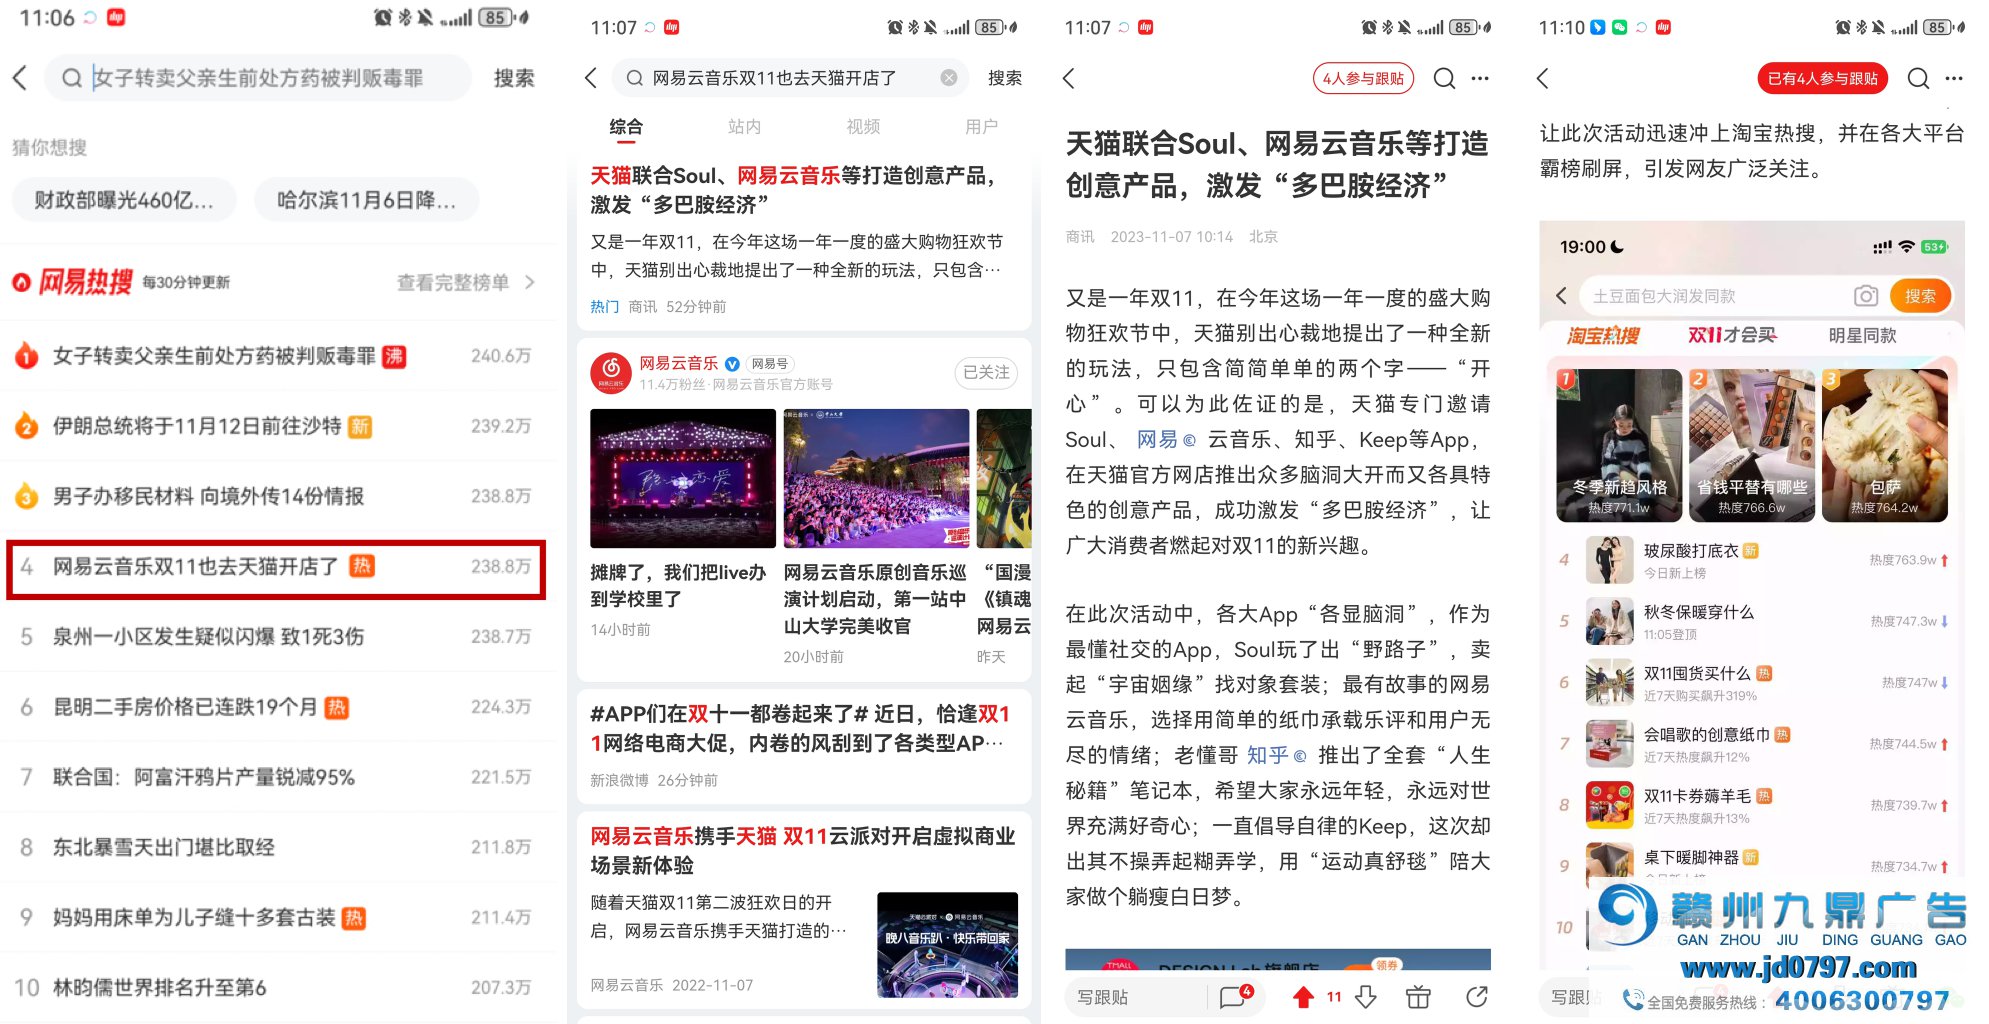Viewport: 1989px width, 1024px height.
Task: Open three-dot more menu in article header
Action: pyautogui.click(x=1481, y=78)
